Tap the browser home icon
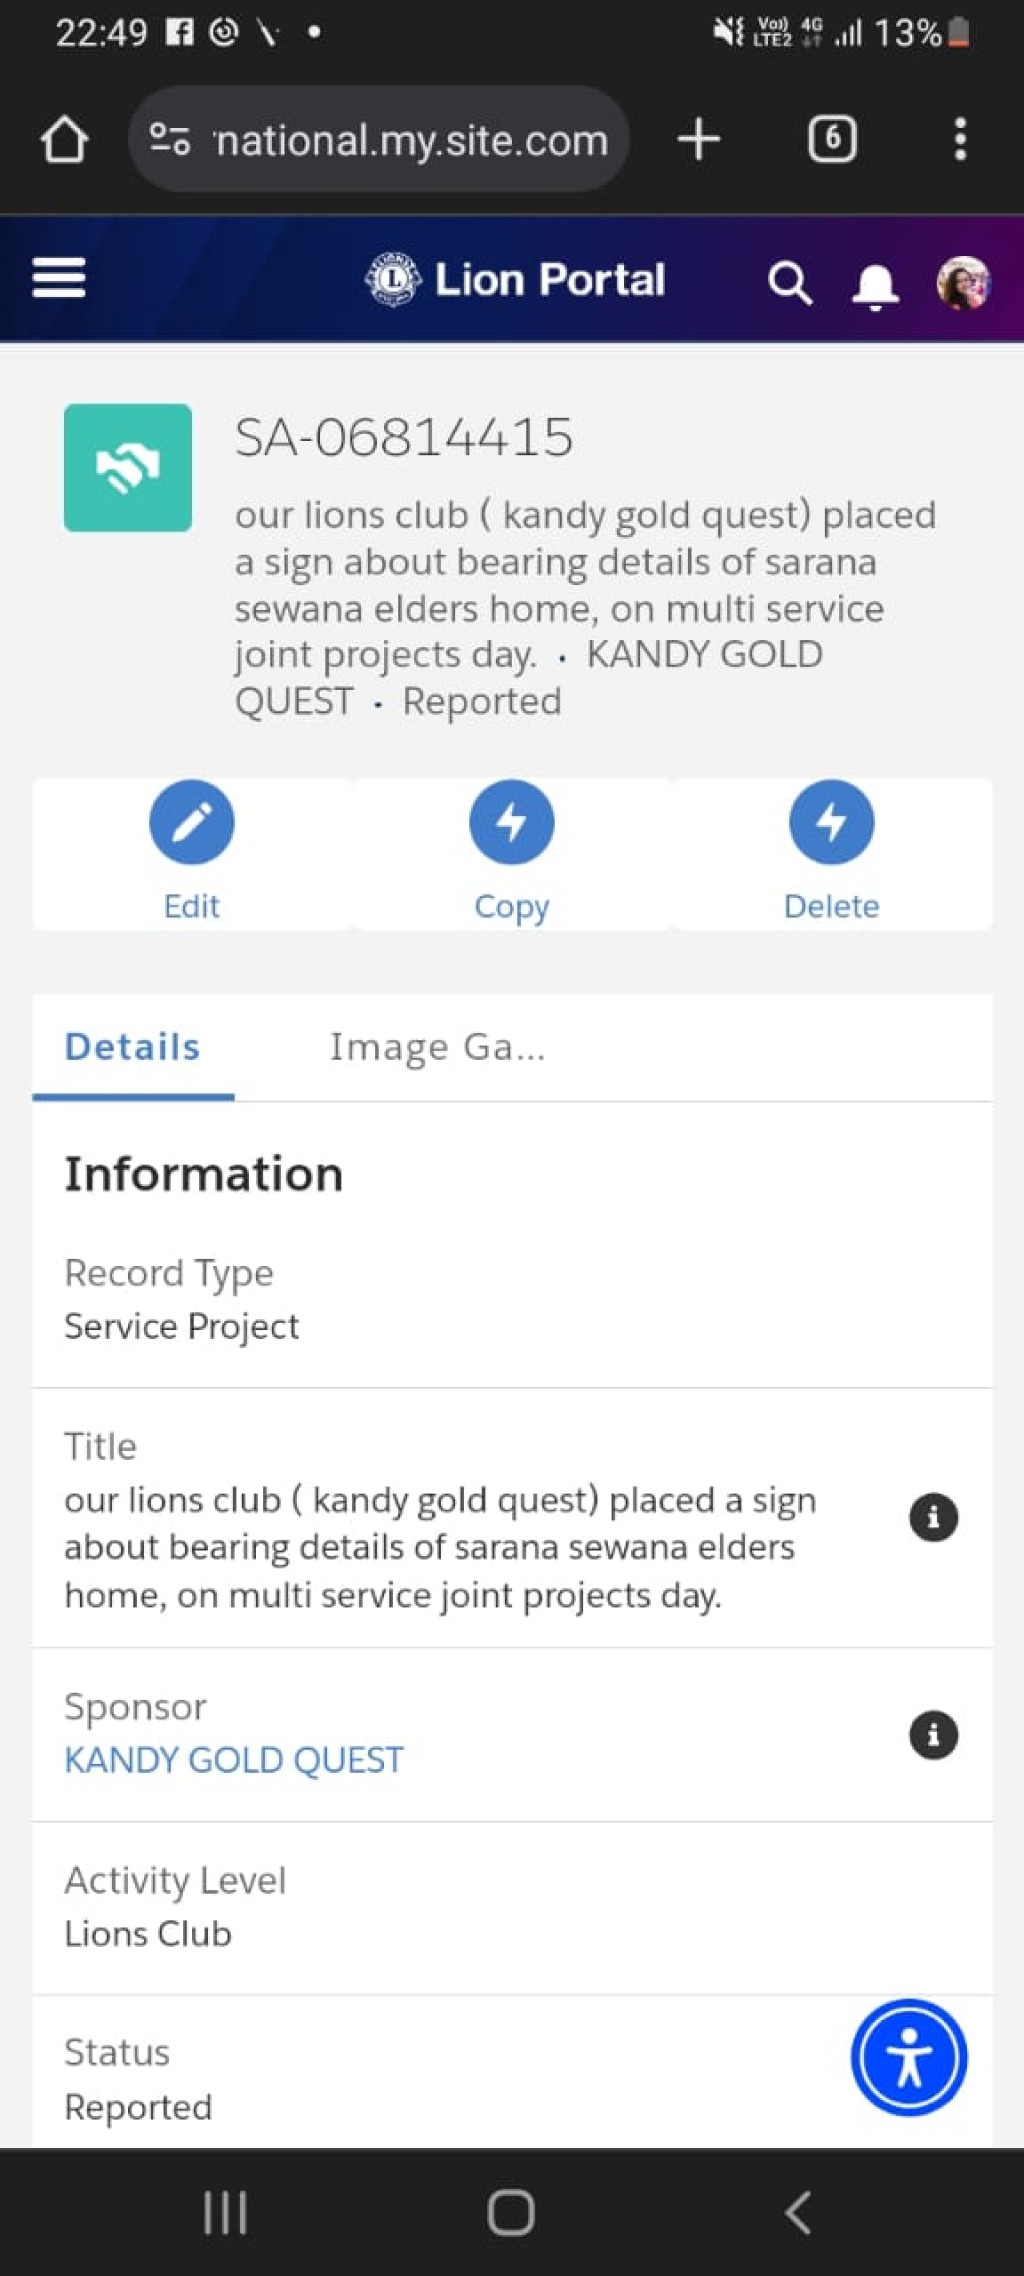1024x2276 pixels. point(64,139)
